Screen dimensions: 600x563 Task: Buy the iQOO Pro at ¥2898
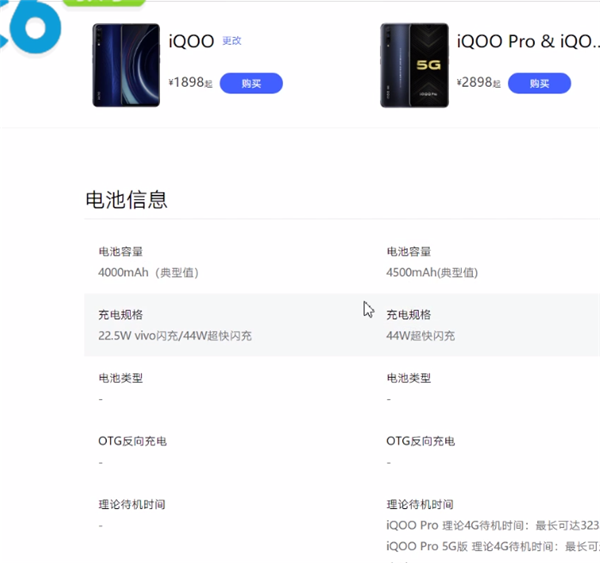tap(539, 83)
